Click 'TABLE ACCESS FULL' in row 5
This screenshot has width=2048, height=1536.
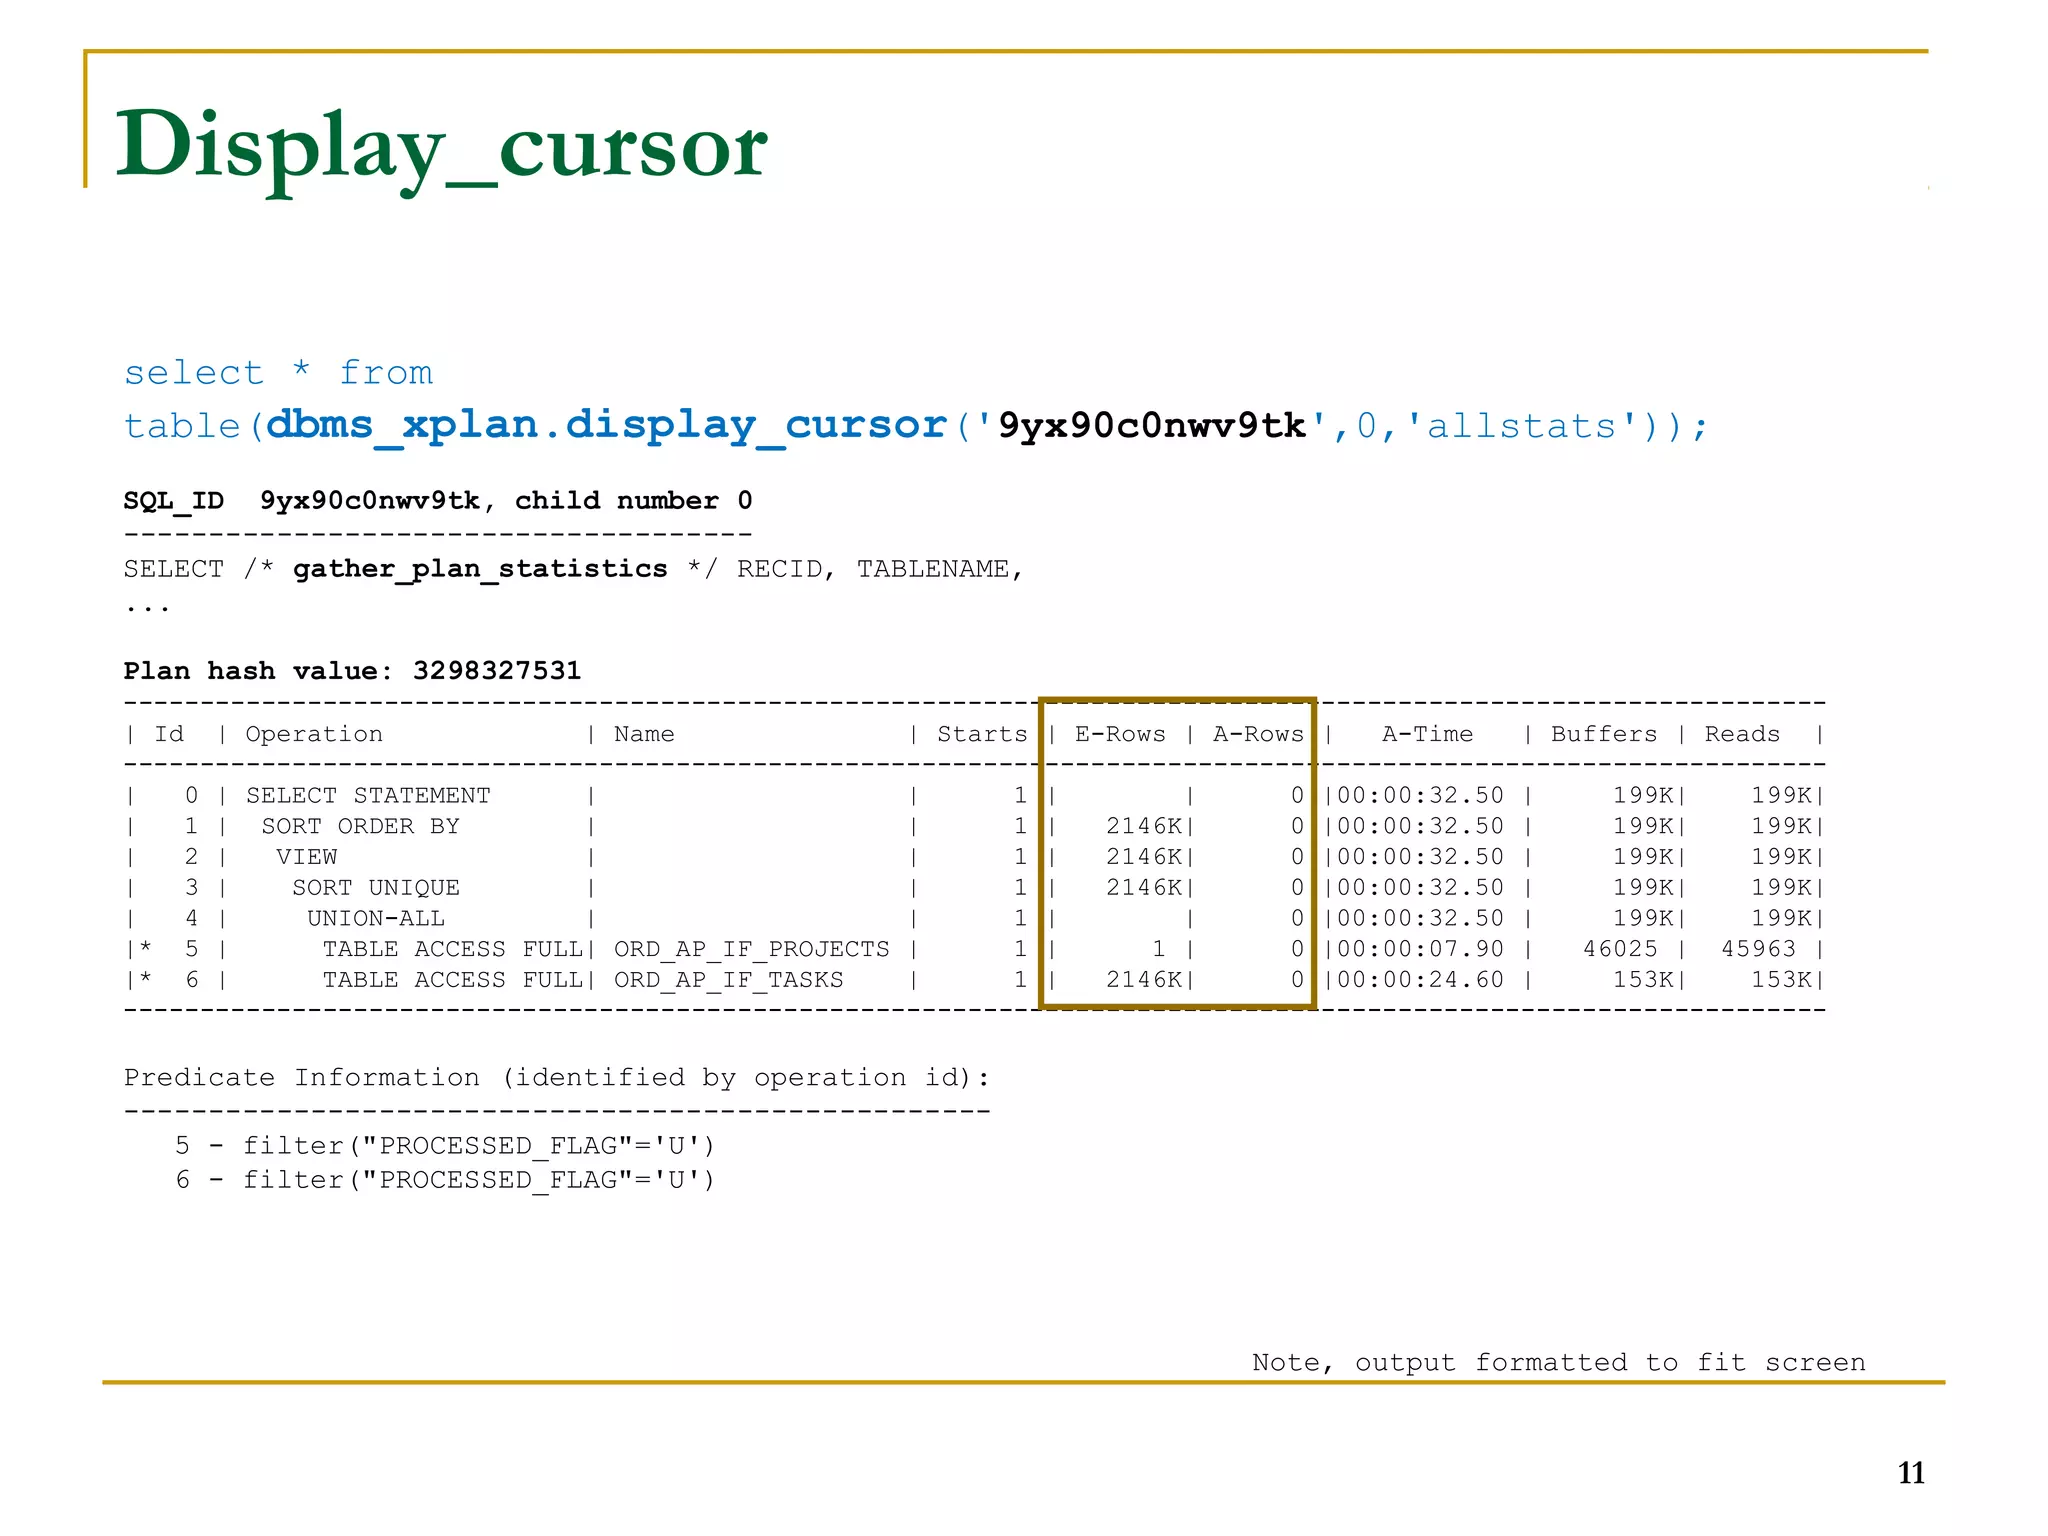click(x=452, y=950)
